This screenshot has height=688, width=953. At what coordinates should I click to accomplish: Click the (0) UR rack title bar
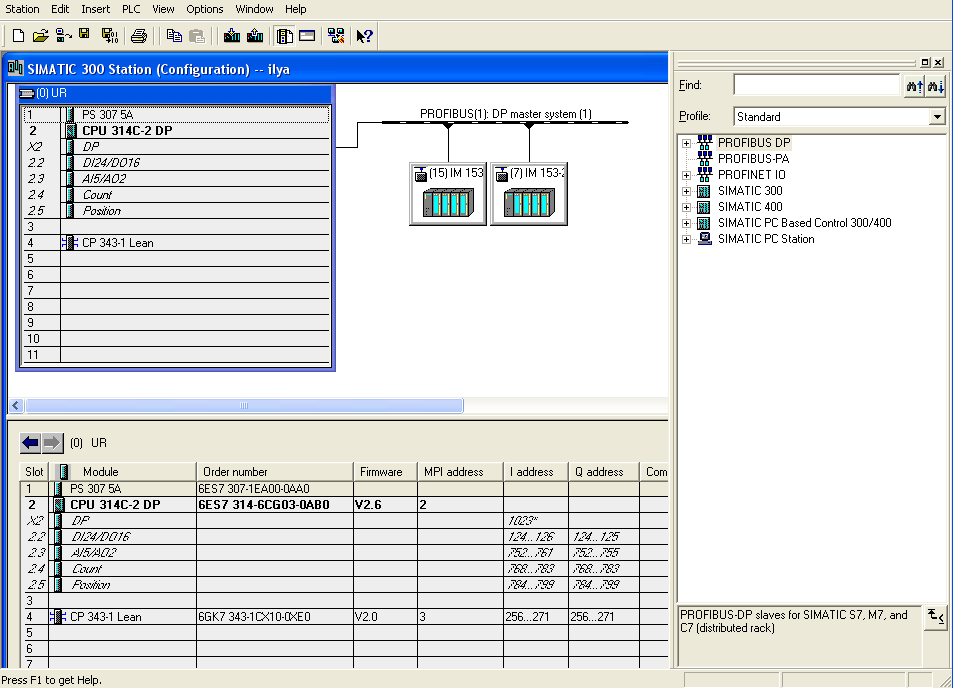175,93
